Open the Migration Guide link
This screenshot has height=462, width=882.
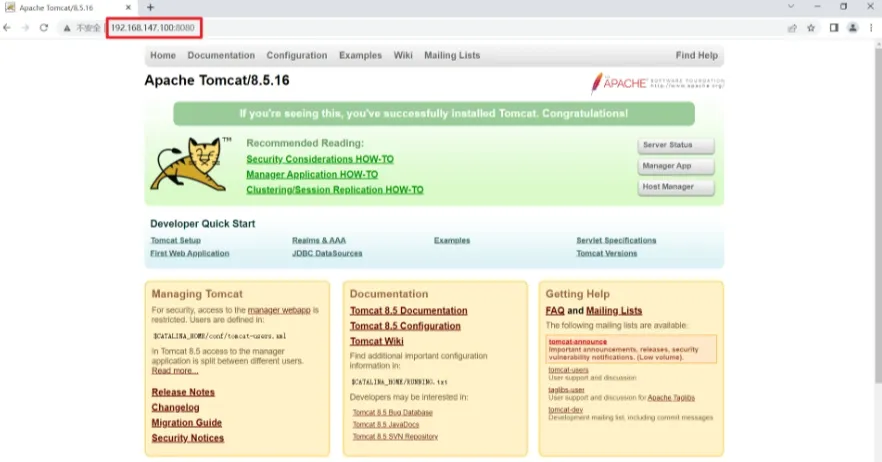tap(186, 423)
